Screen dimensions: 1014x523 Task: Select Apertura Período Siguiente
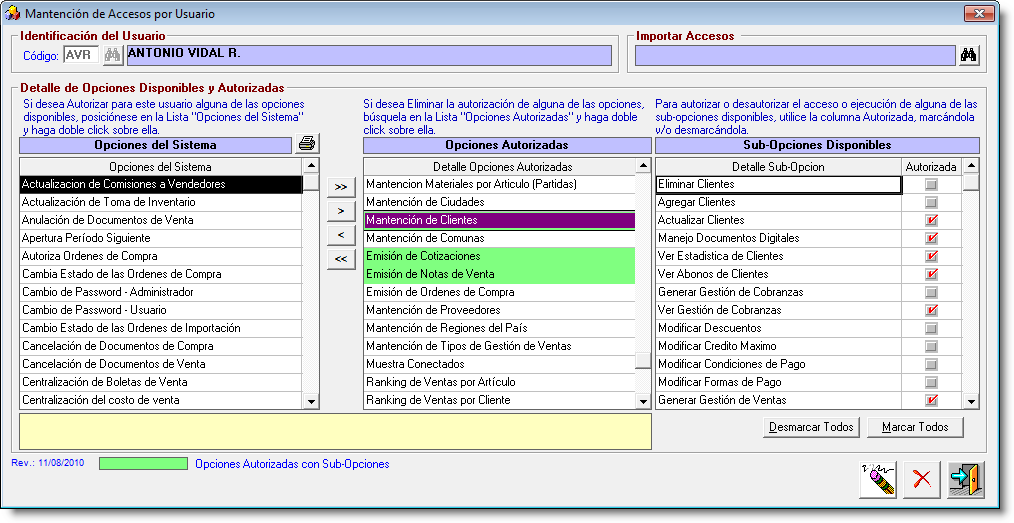point(161,239)
